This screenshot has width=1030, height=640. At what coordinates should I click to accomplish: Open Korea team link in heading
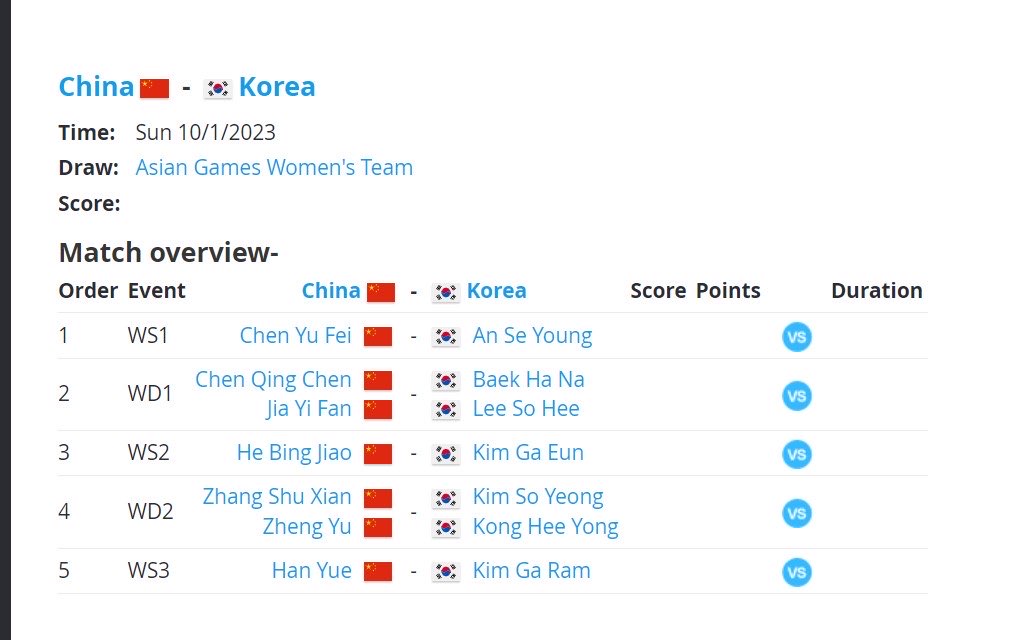(x=277, y=87)
